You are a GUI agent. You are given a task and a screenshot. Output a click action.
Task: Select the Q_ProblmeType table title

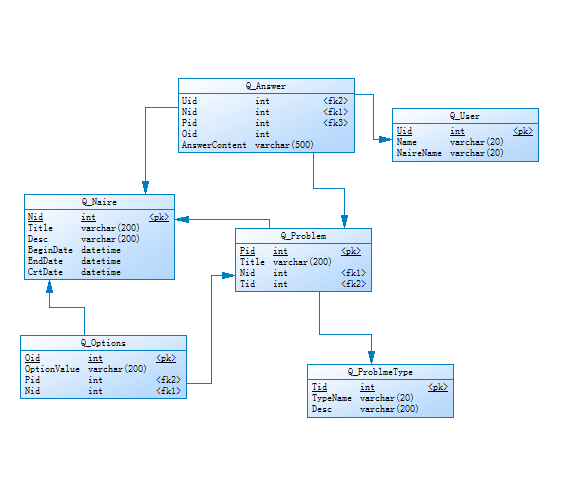(380, 372)
